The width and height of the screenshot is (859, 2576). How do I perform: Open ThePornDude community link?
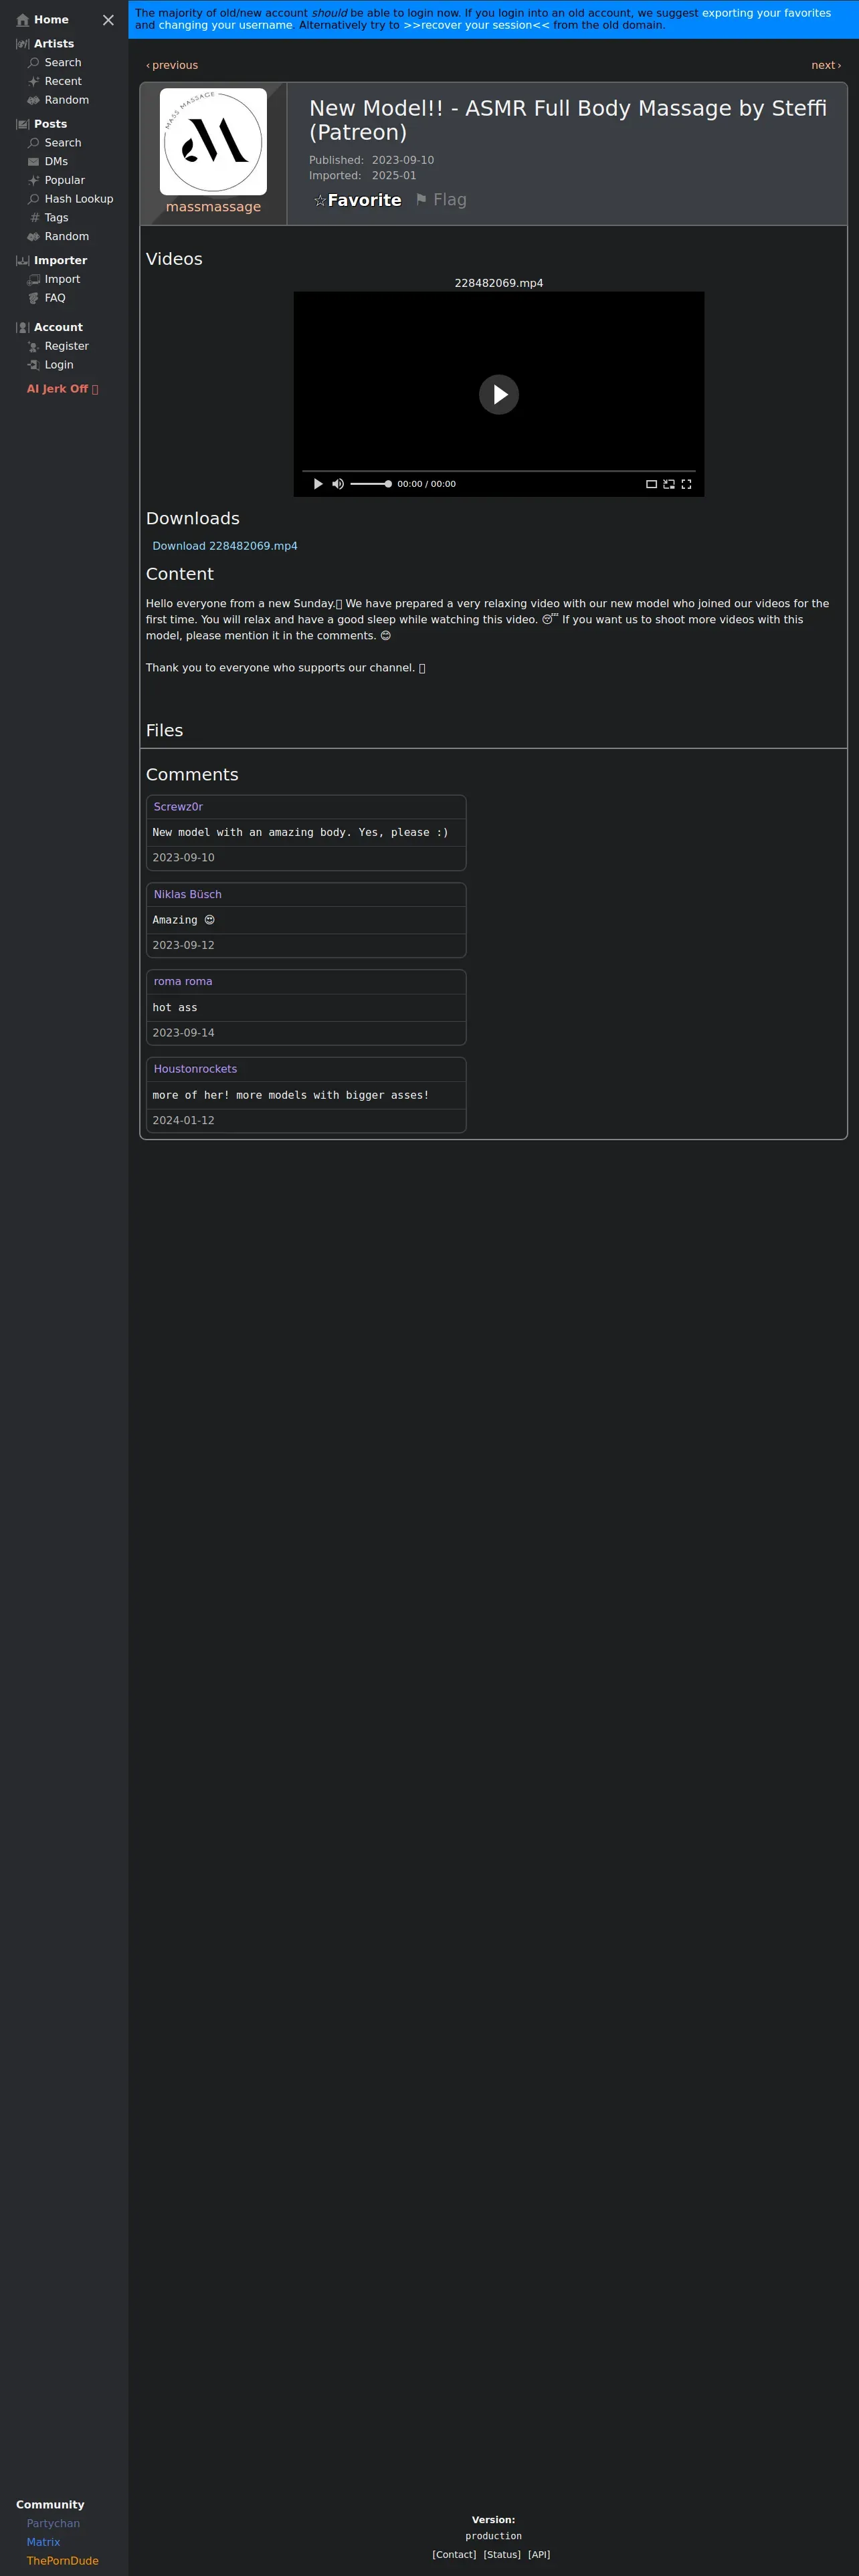[x=62, y=2561]
